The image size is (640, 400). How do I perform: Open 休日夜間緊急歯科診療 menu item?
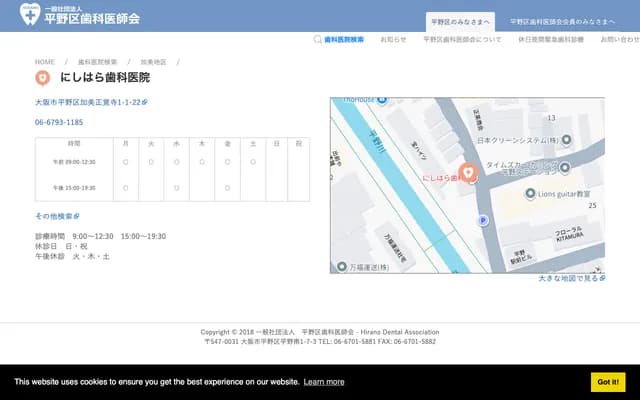(551, 40)
